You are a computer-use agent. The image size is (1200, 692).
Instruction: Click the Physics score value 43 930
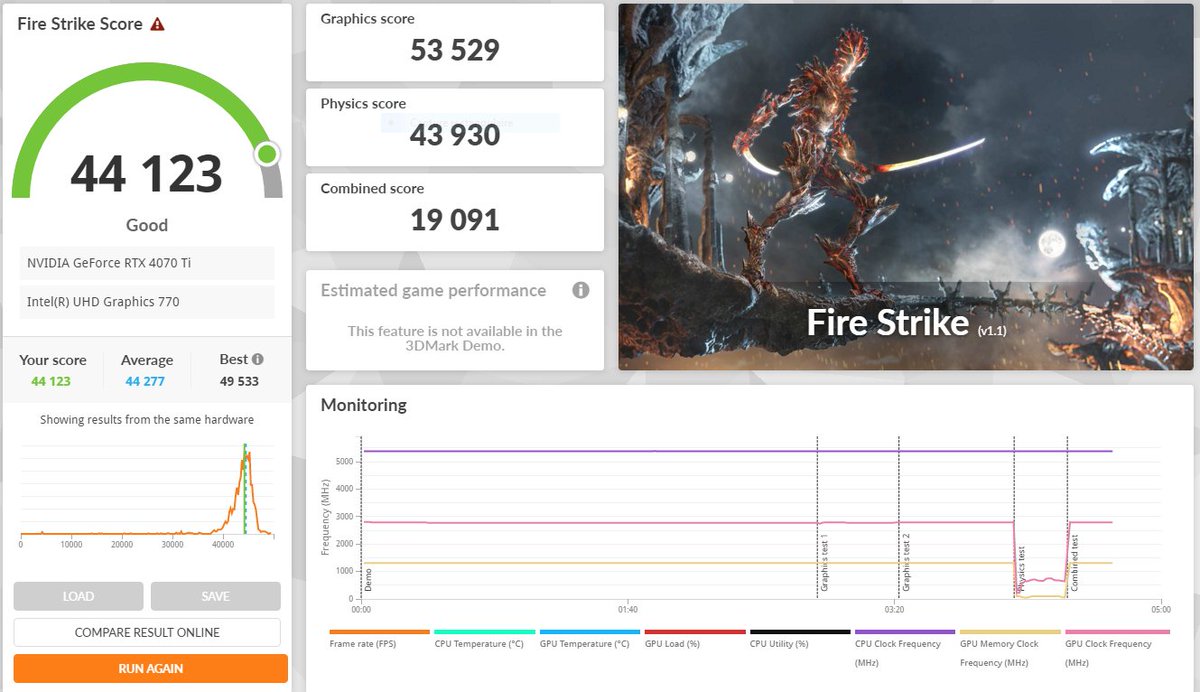(455, 135)
